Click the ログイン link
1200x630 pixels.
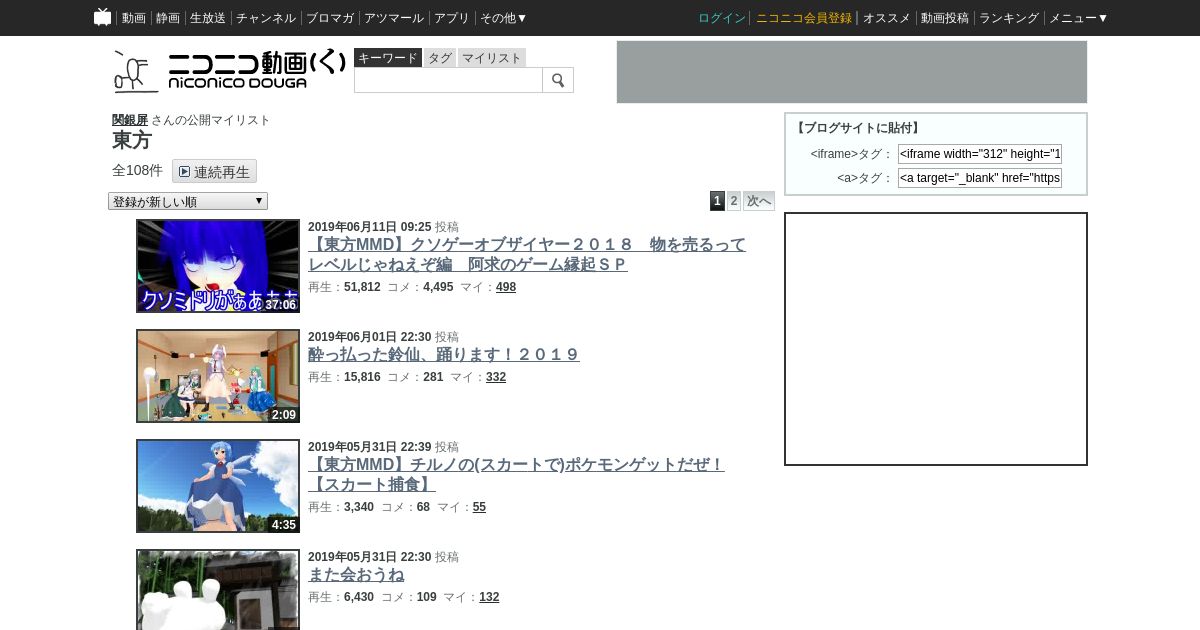(722, 18)
